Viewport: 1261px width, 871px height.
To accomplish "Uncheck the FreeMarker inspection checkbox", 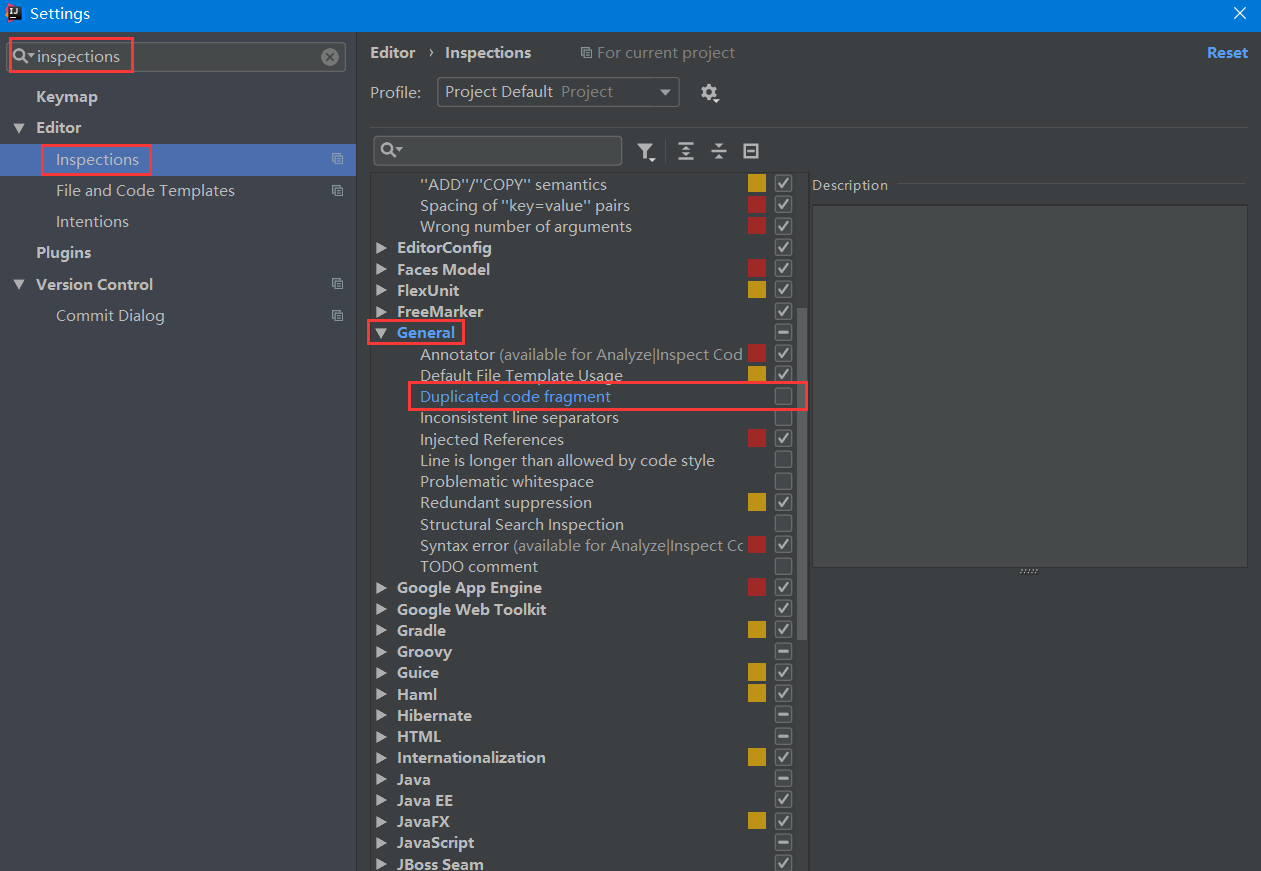I will 783,311.
